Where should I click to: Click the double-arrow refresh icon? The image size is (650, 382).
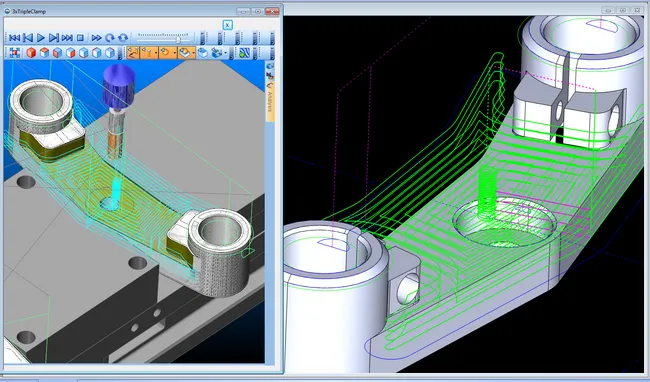[x=123, y=38]
